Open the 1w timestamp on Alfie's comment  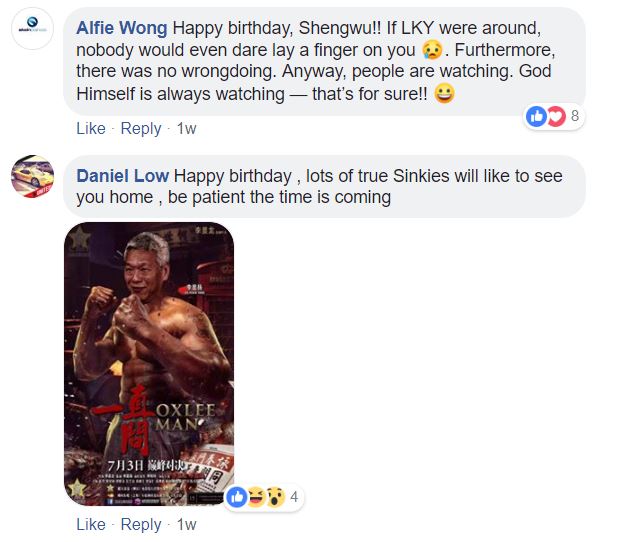coord(187,129)
